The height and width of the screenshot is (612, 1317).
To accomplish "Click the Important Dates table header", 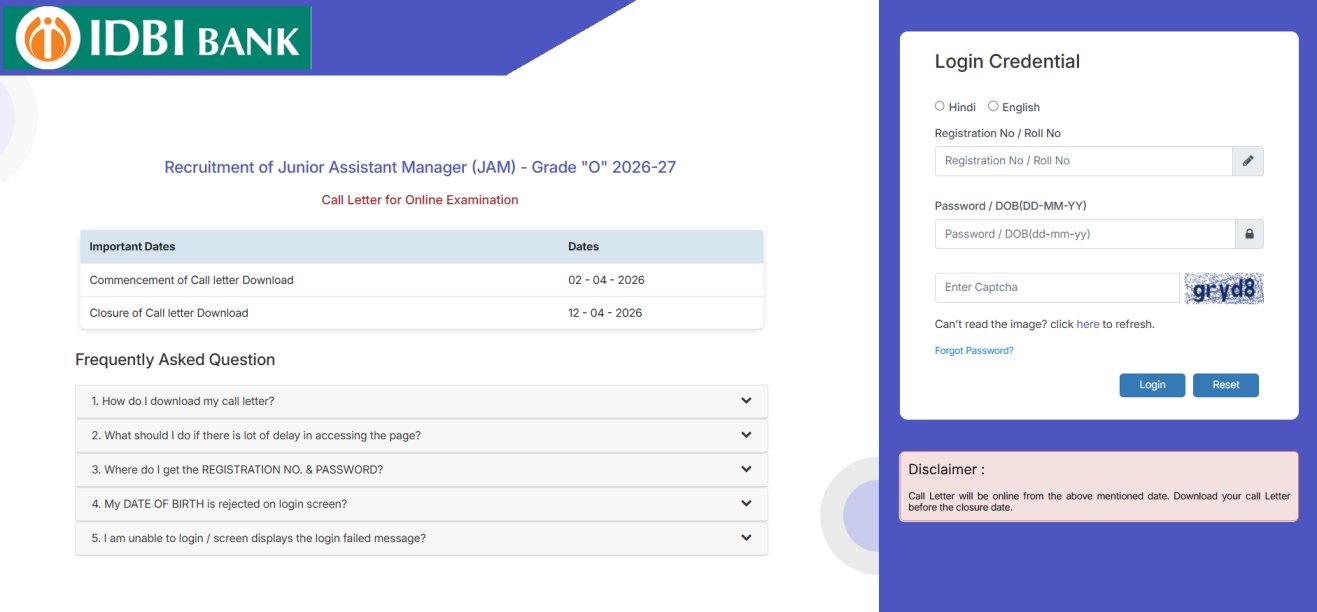I will pyautogui.click(x=130, y=246).
